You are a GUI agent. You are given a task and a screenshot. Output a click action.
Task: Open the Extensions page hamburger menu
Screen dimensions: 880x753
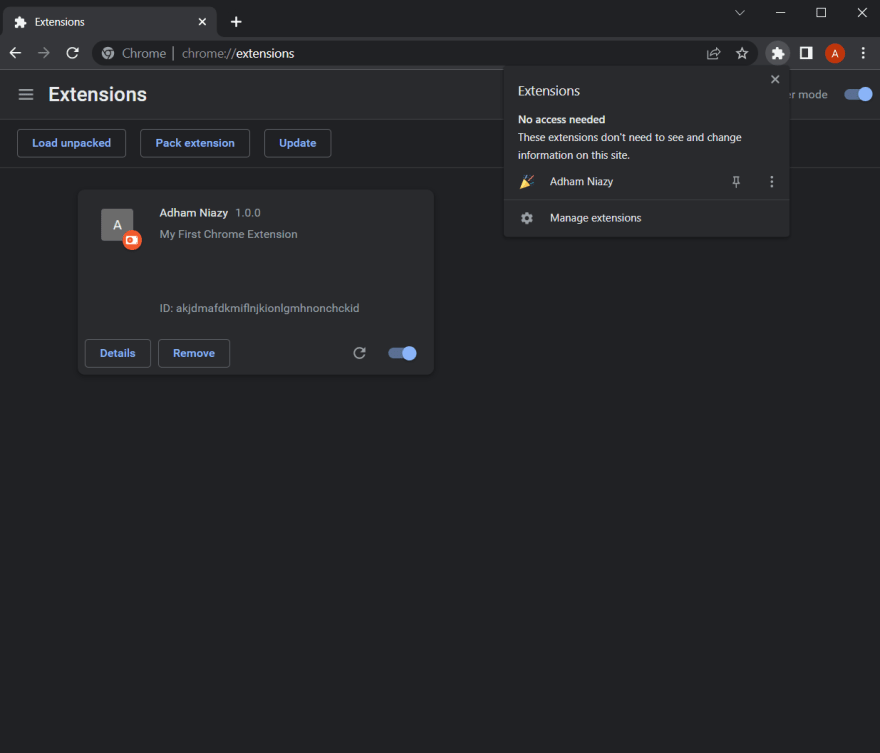coord(26,94)
